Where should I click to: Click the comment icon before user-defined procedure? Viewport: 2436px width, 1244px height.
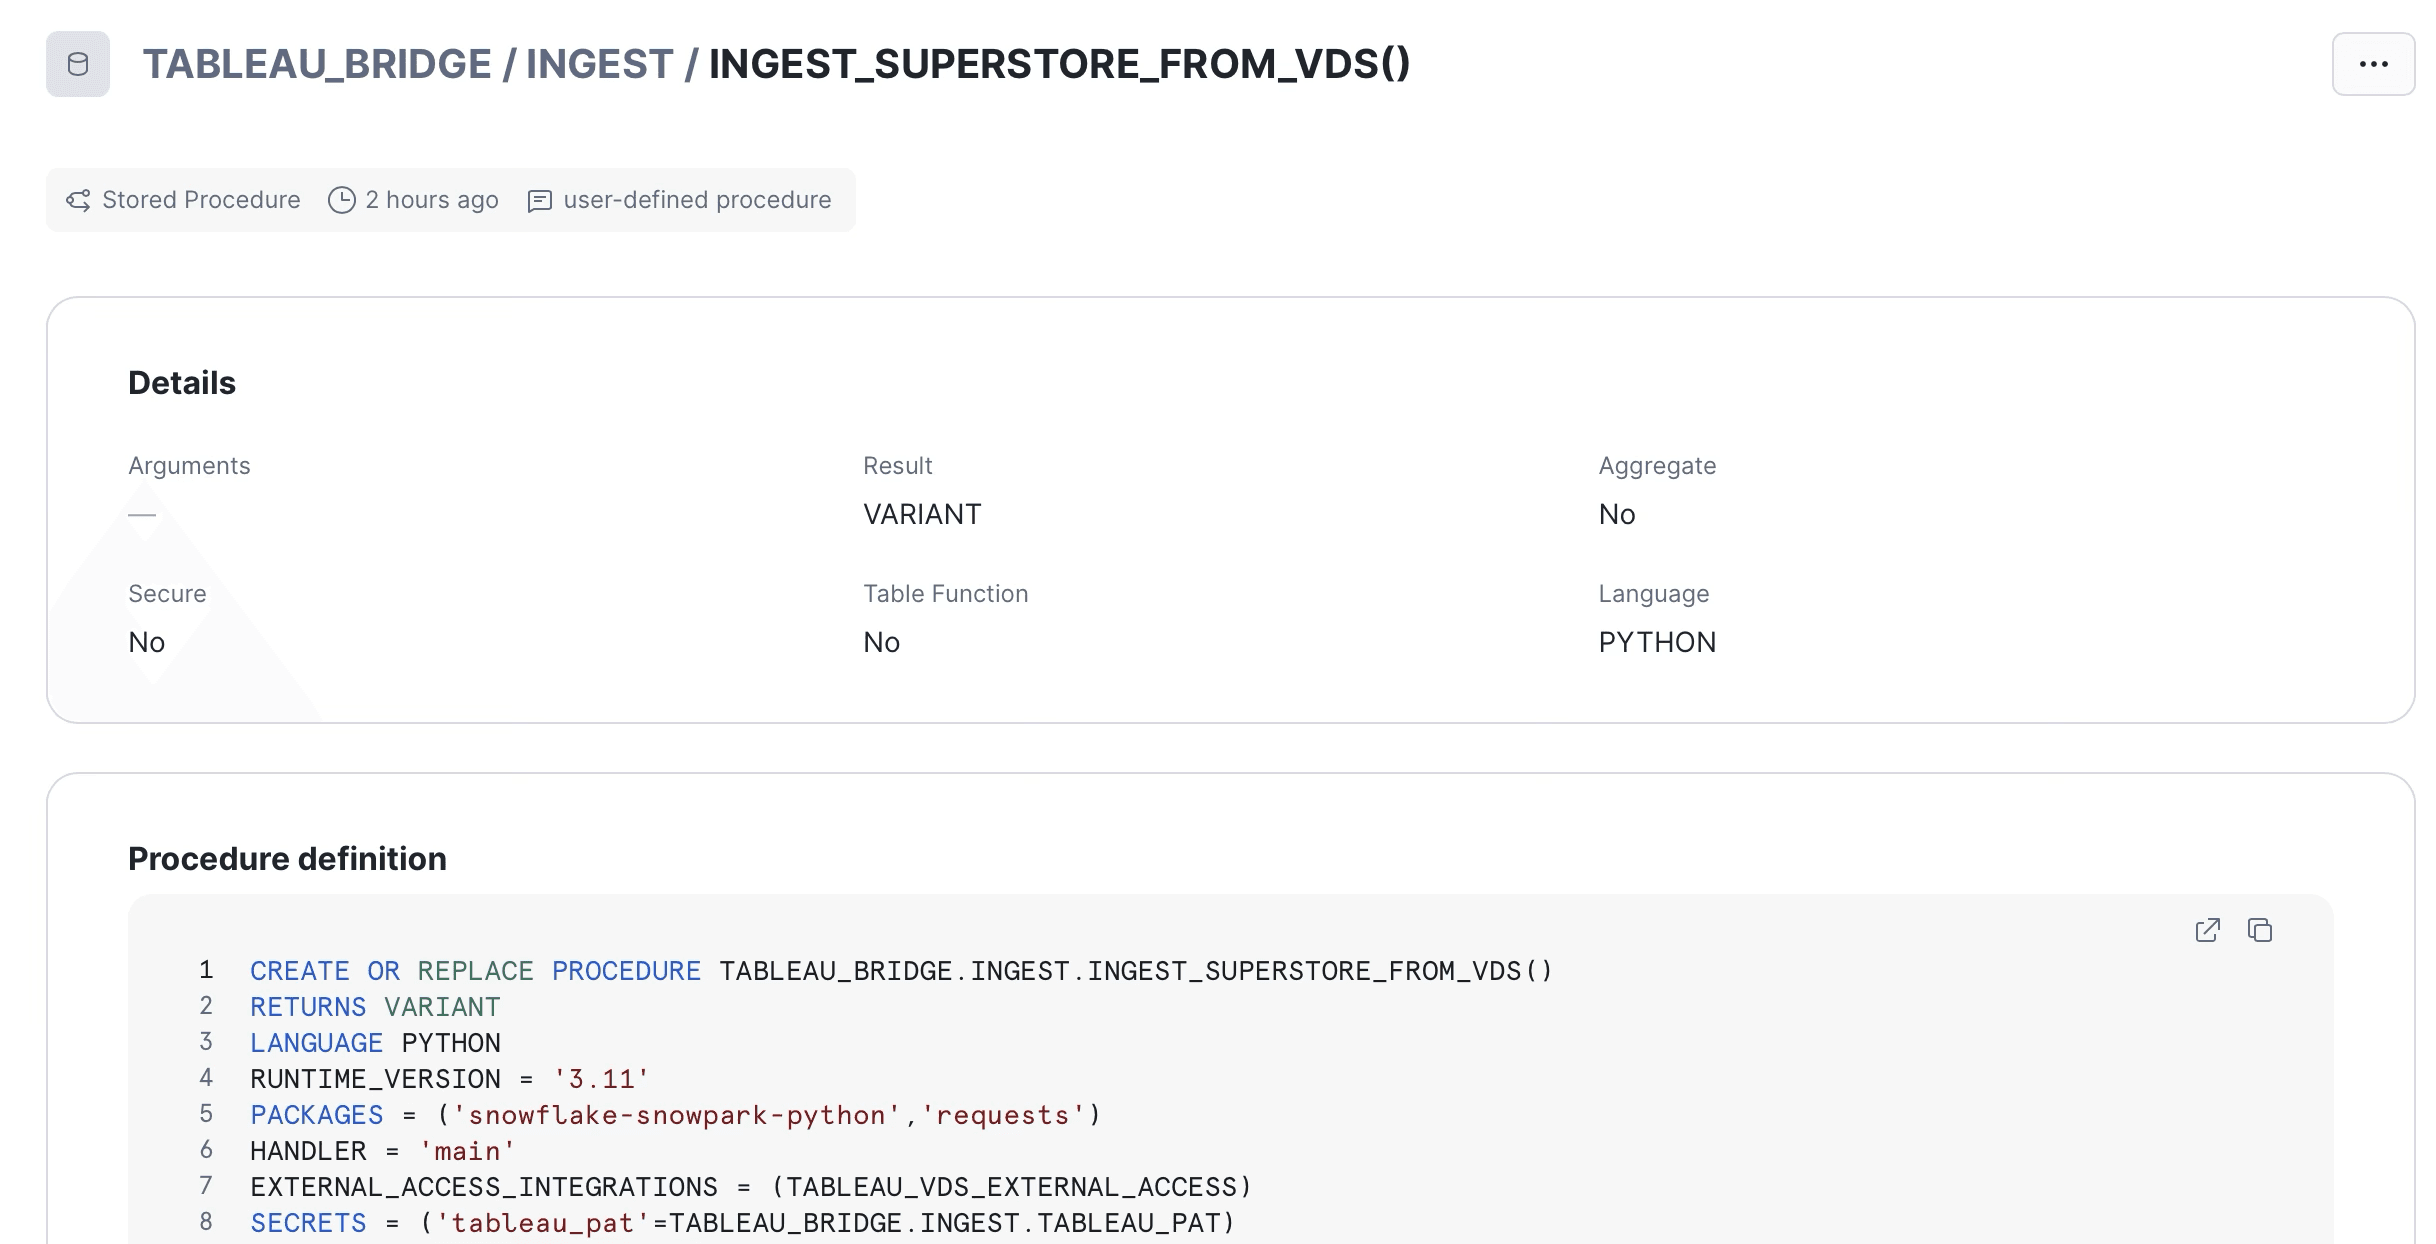tap(539, 201)
